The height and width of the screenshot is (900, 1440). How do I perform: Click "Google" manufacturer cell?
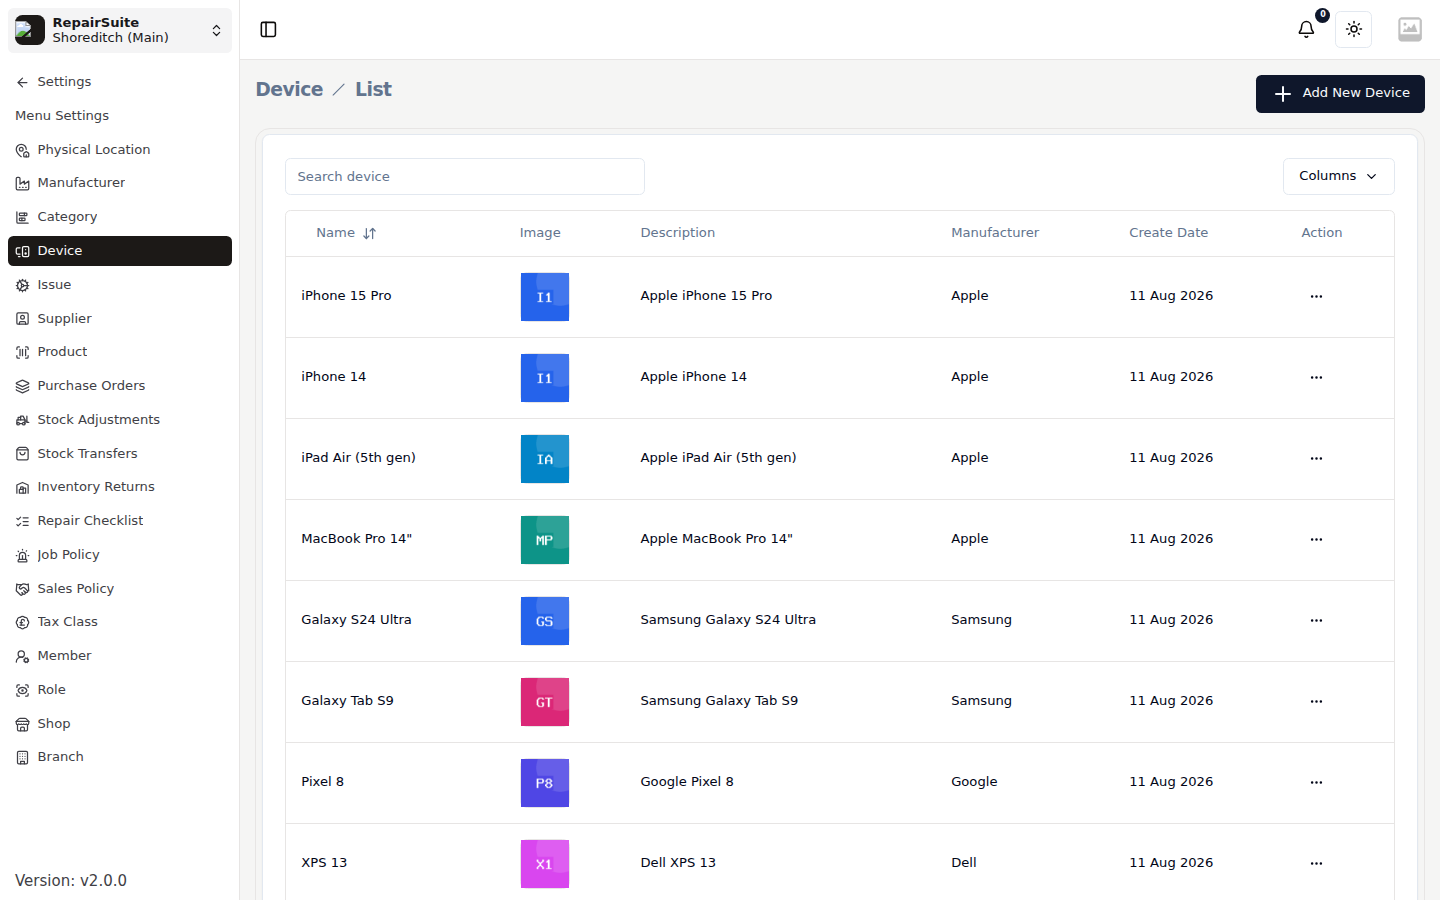click(974, 782)
